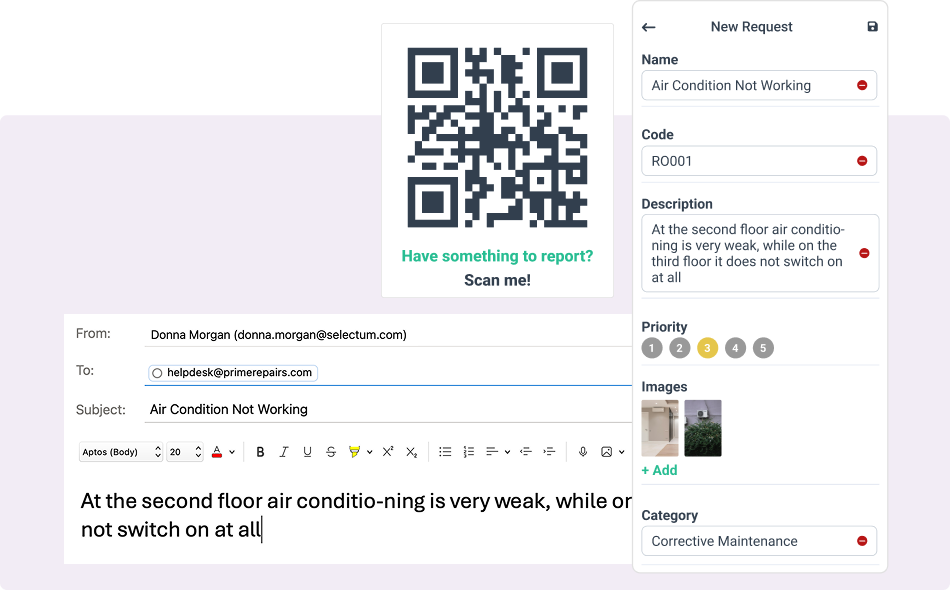Expand the text alignment options arrow

pyautogui.click(x=507, y=452)
